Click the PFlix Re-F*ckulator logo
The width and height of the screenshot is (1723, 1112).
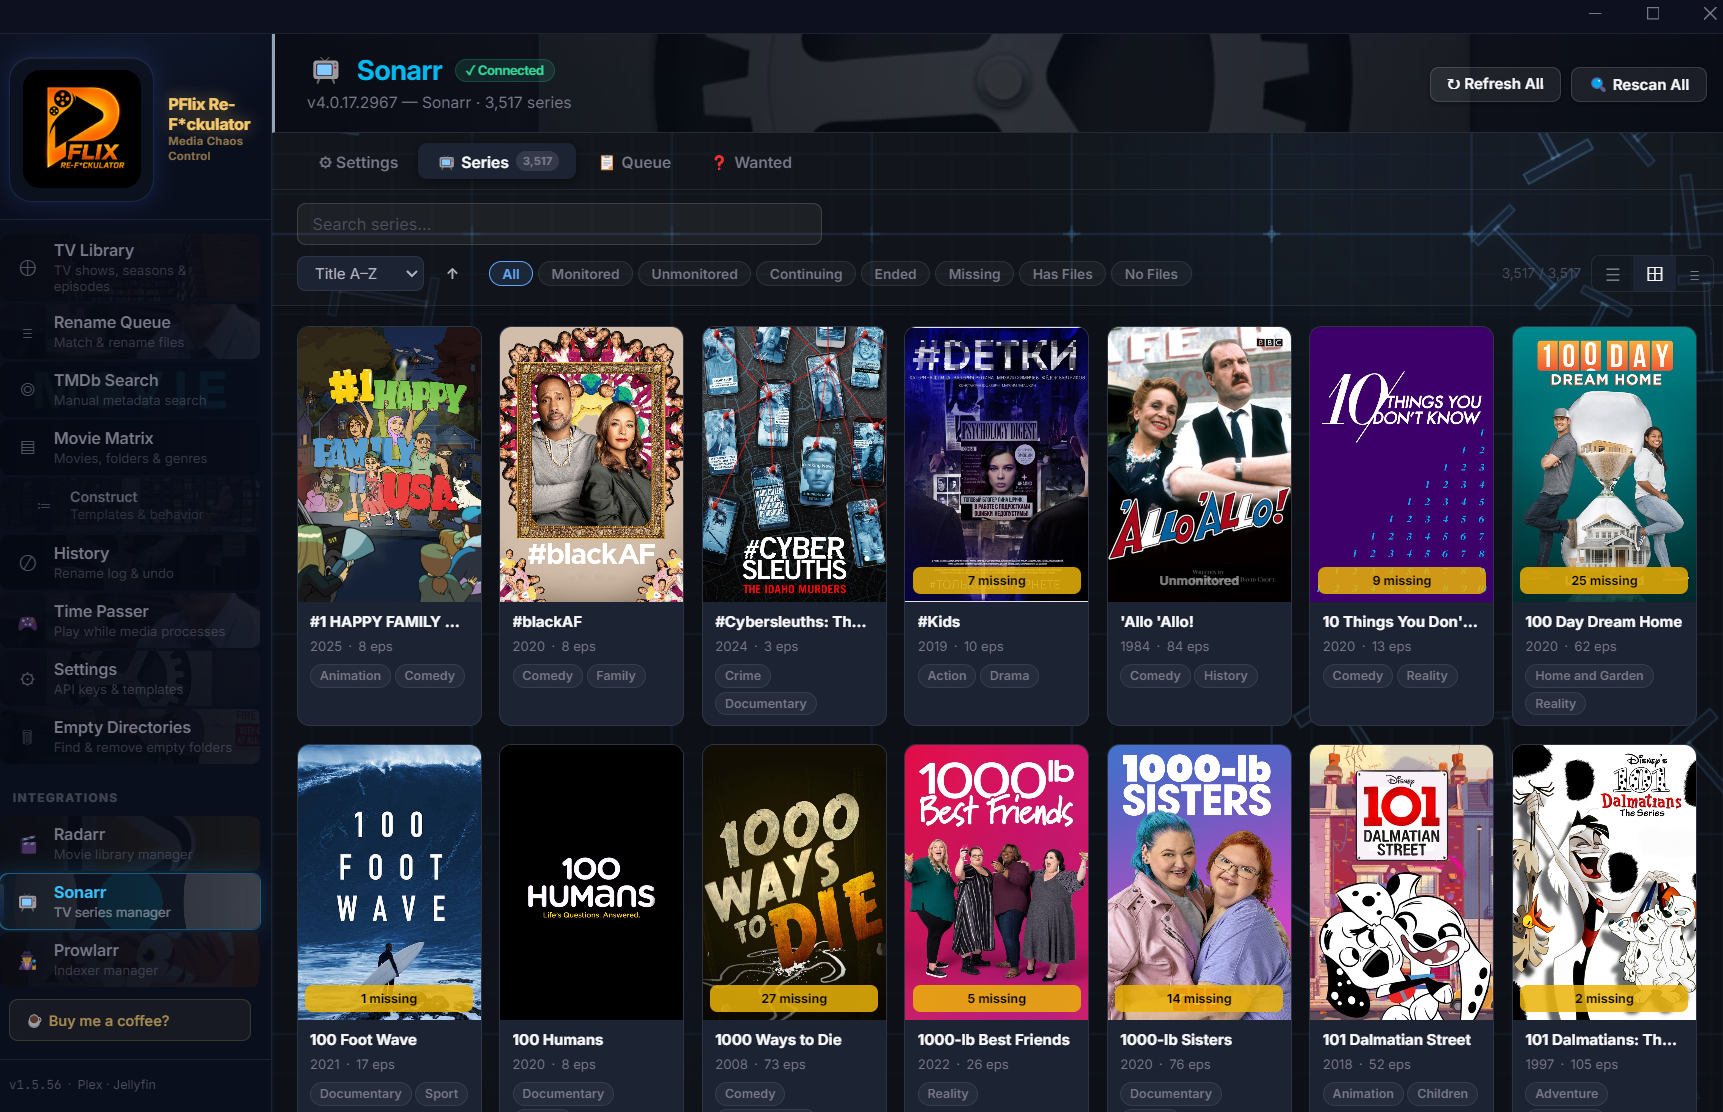click(x=82, y=129)
